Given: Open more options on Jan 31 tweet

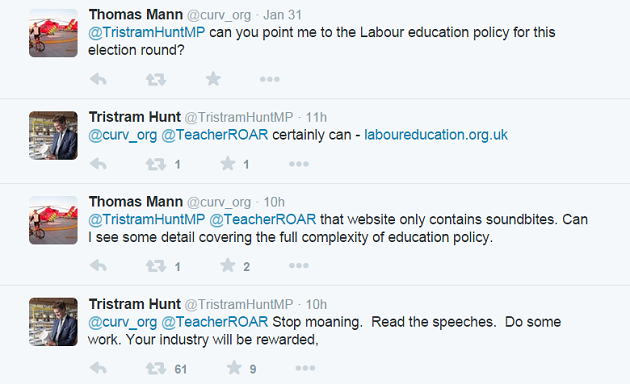Looking at the screenshot, I should click(x=270, y=80).
